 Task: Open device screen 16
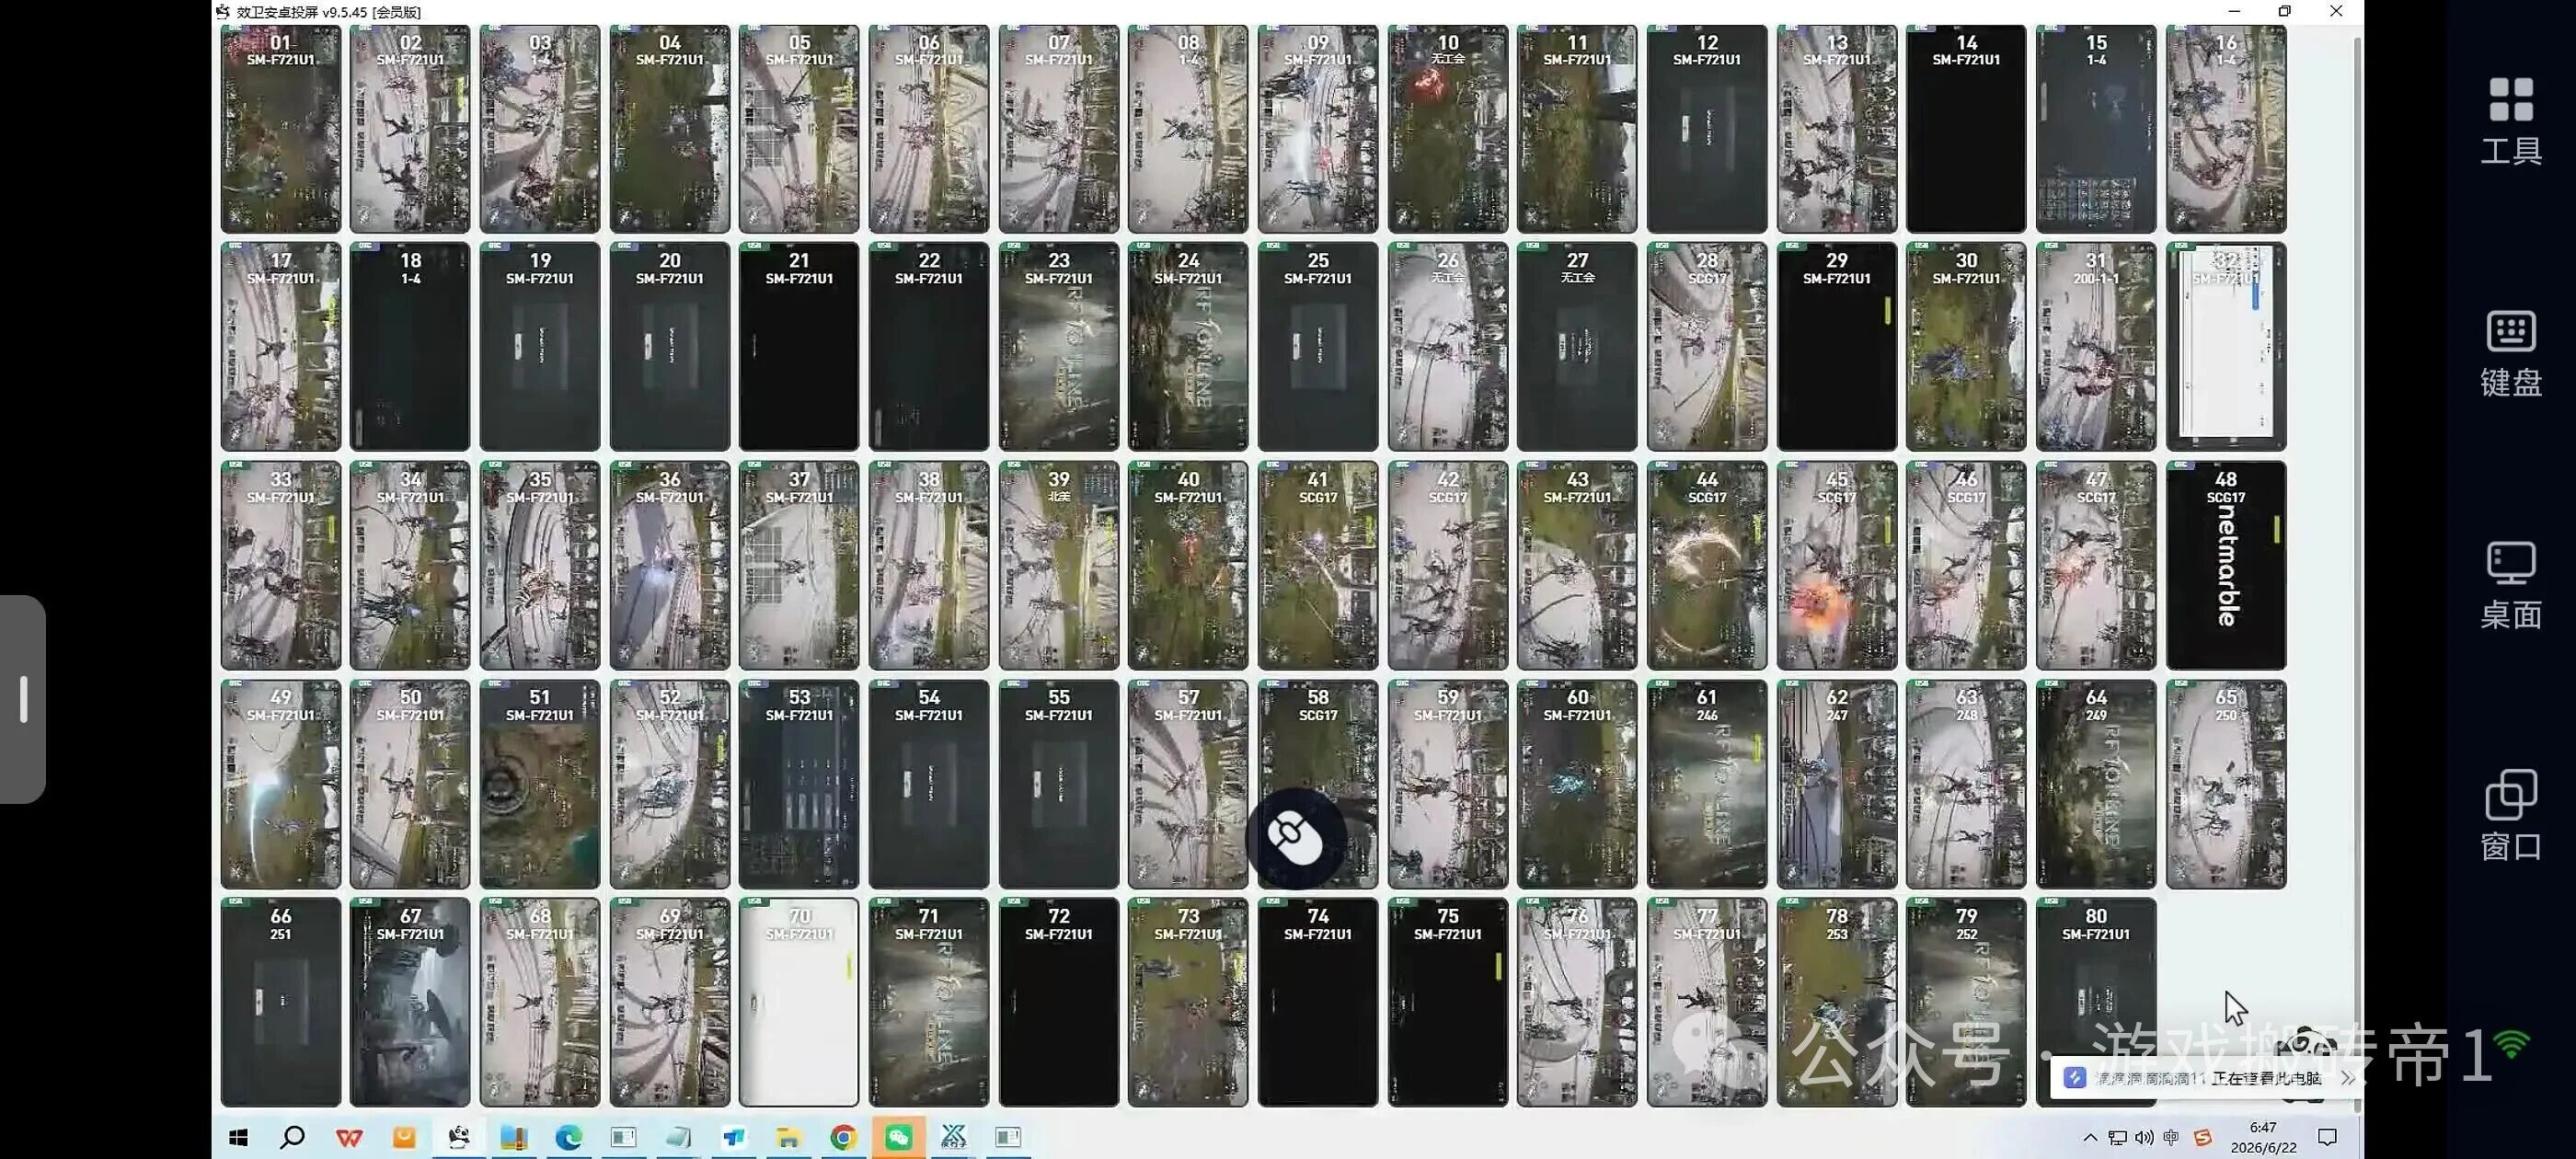pos(2226,129)
